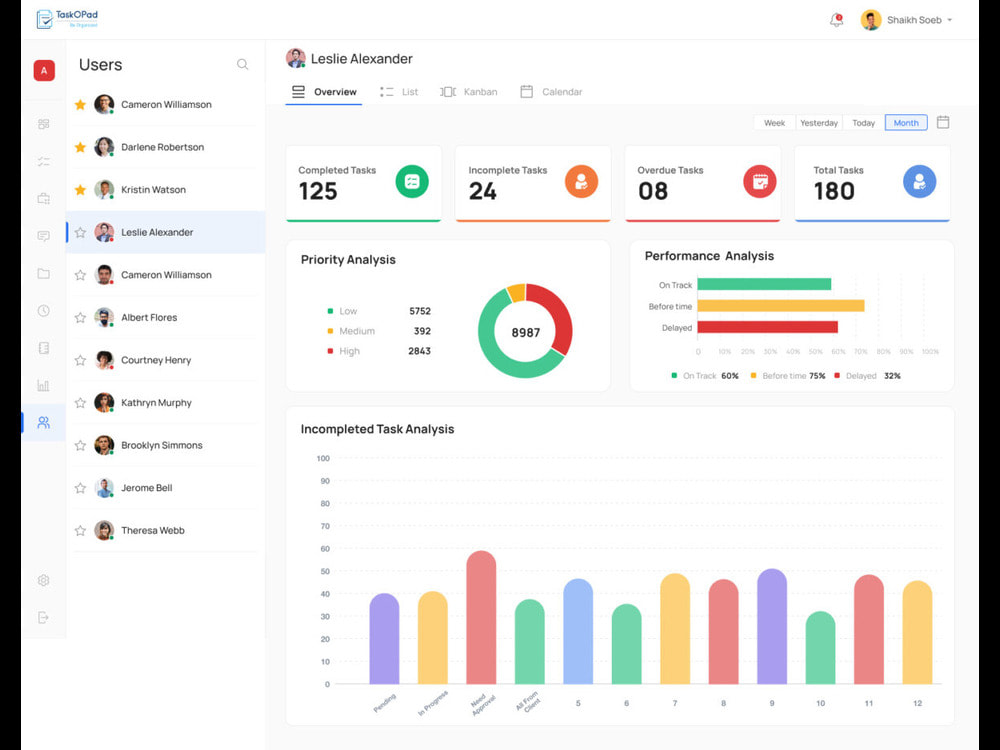Click the orange Incomplete Tasks icon
The height and width of the screenshot is (750, 1000).
click(x=581, y=181)
